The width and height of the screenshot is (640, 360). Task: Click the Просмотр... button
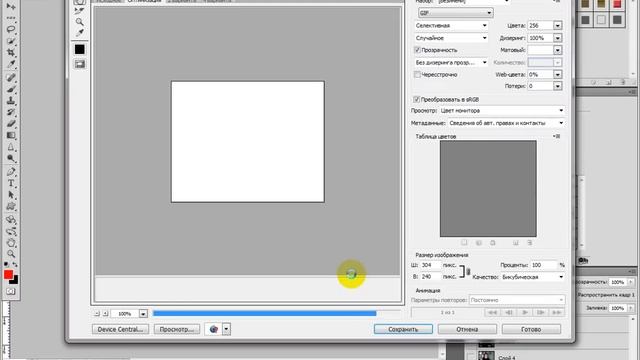click(x=177, y=329)
